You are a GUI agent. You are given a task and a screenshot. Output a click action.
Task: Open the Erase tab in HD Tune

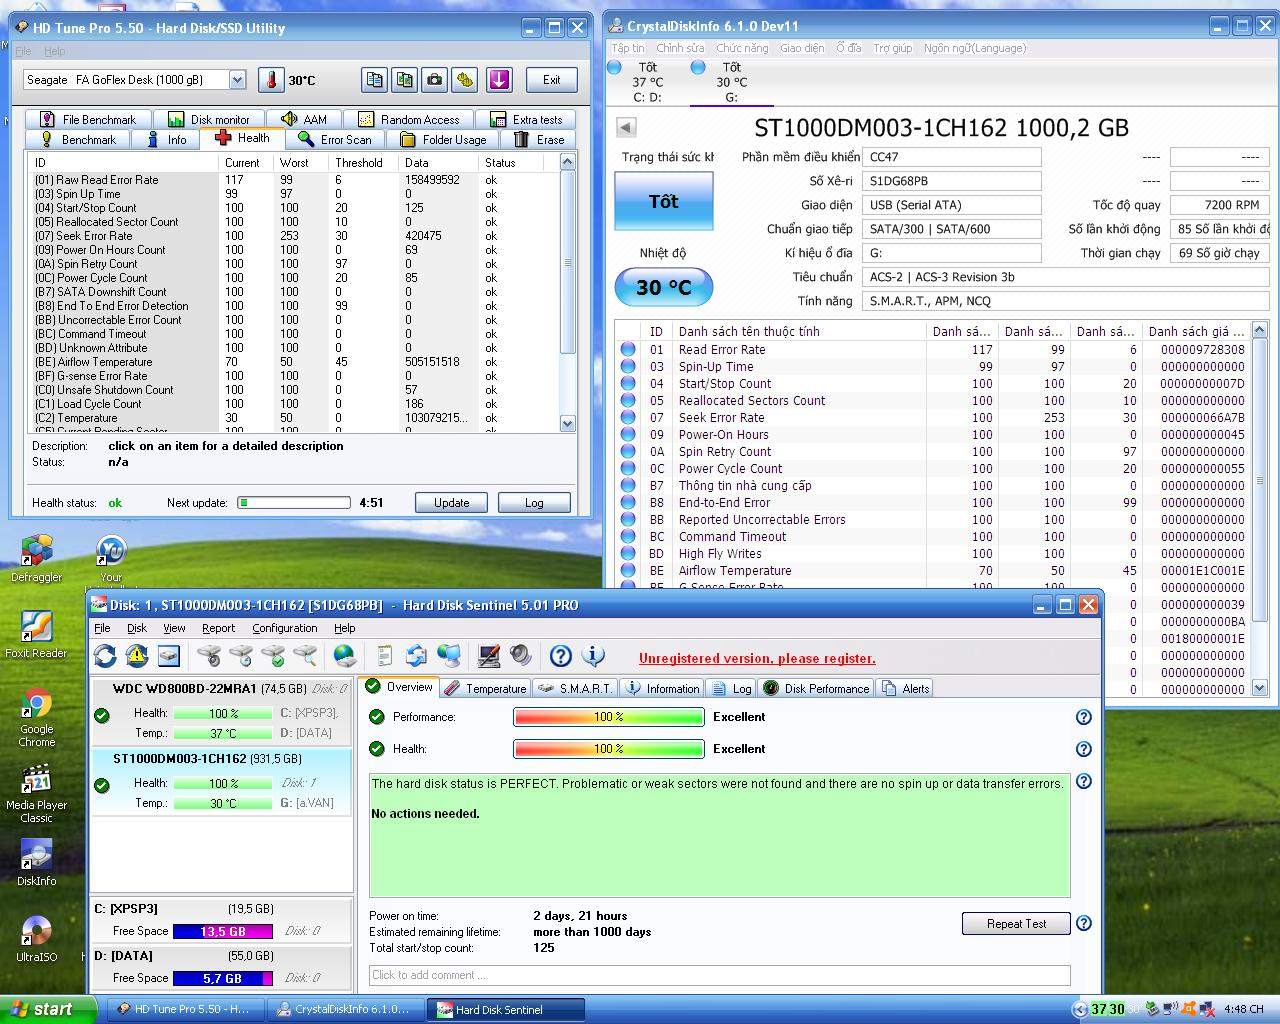click(539, 140)
